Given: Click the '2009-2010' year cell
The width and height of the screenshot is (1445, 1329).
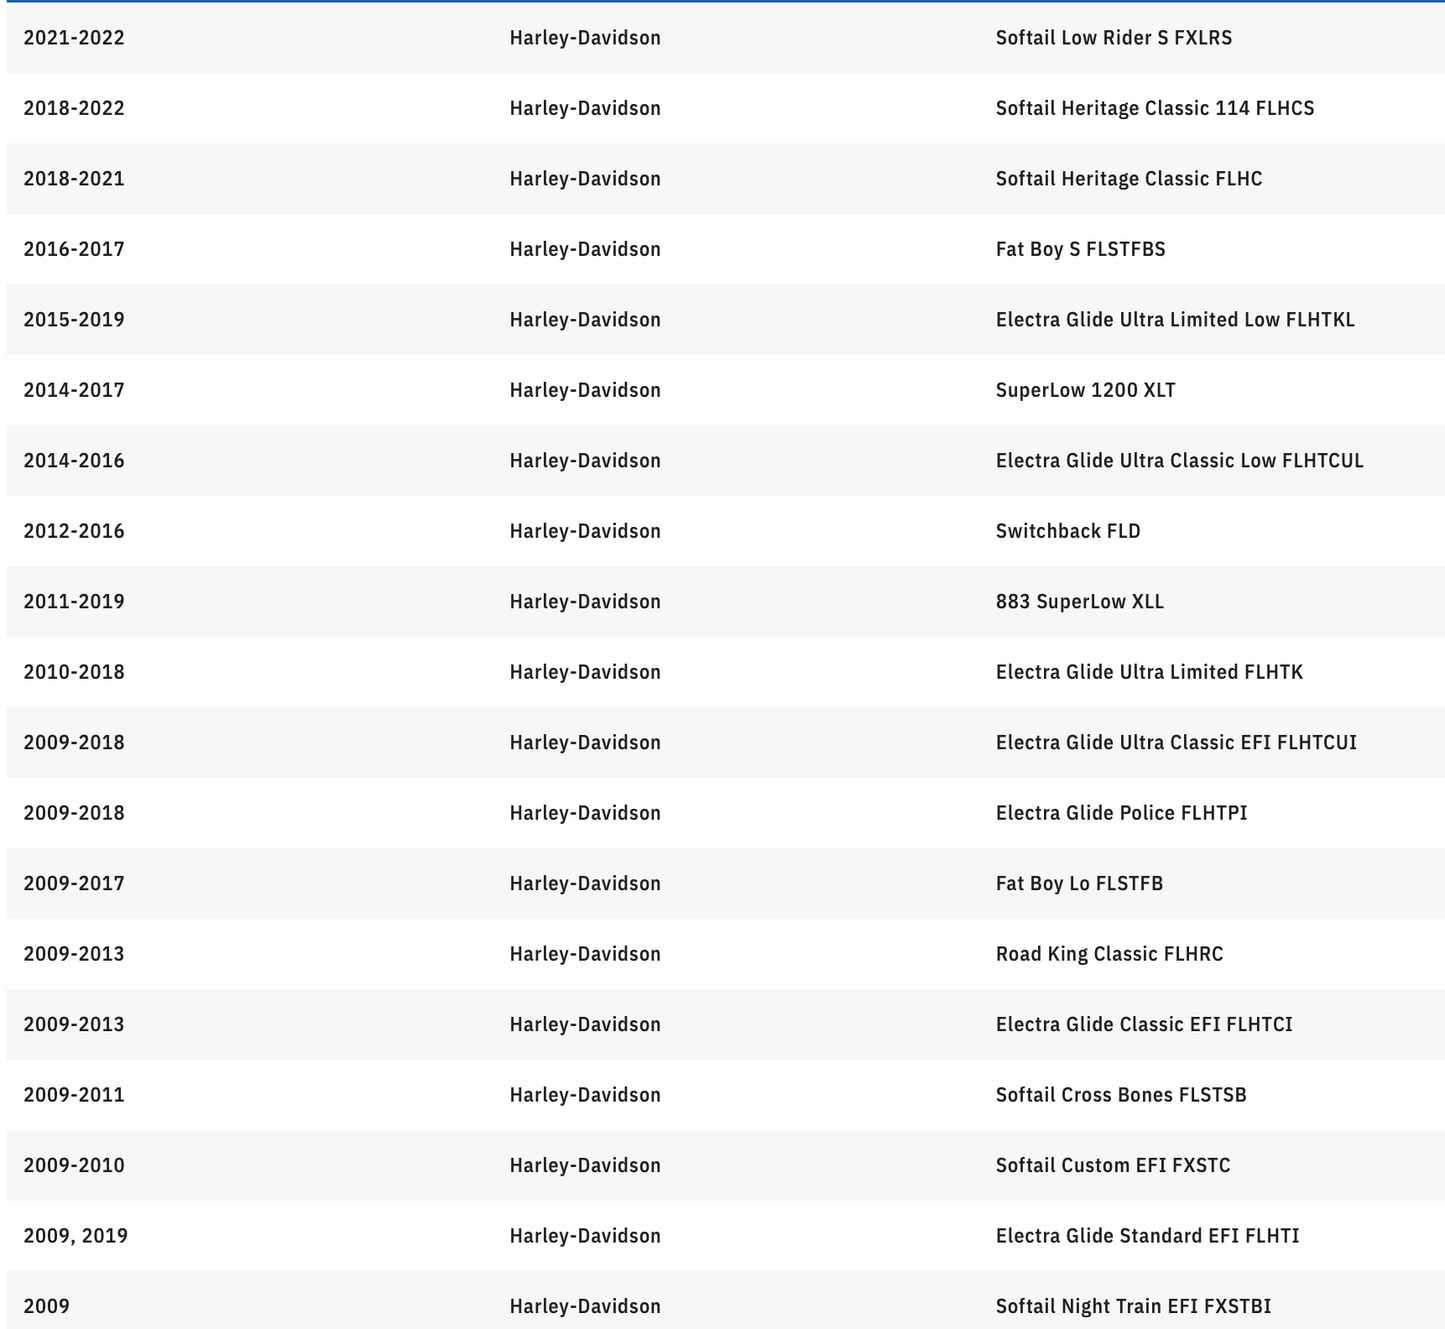Looking at the screenshot, I should pos(74,1166).
